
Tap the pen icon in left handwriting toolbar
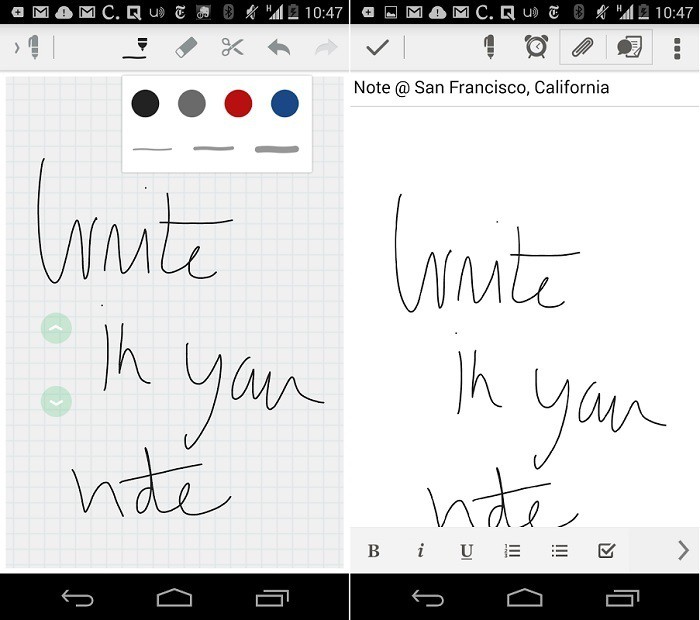(x=33, y=47)
